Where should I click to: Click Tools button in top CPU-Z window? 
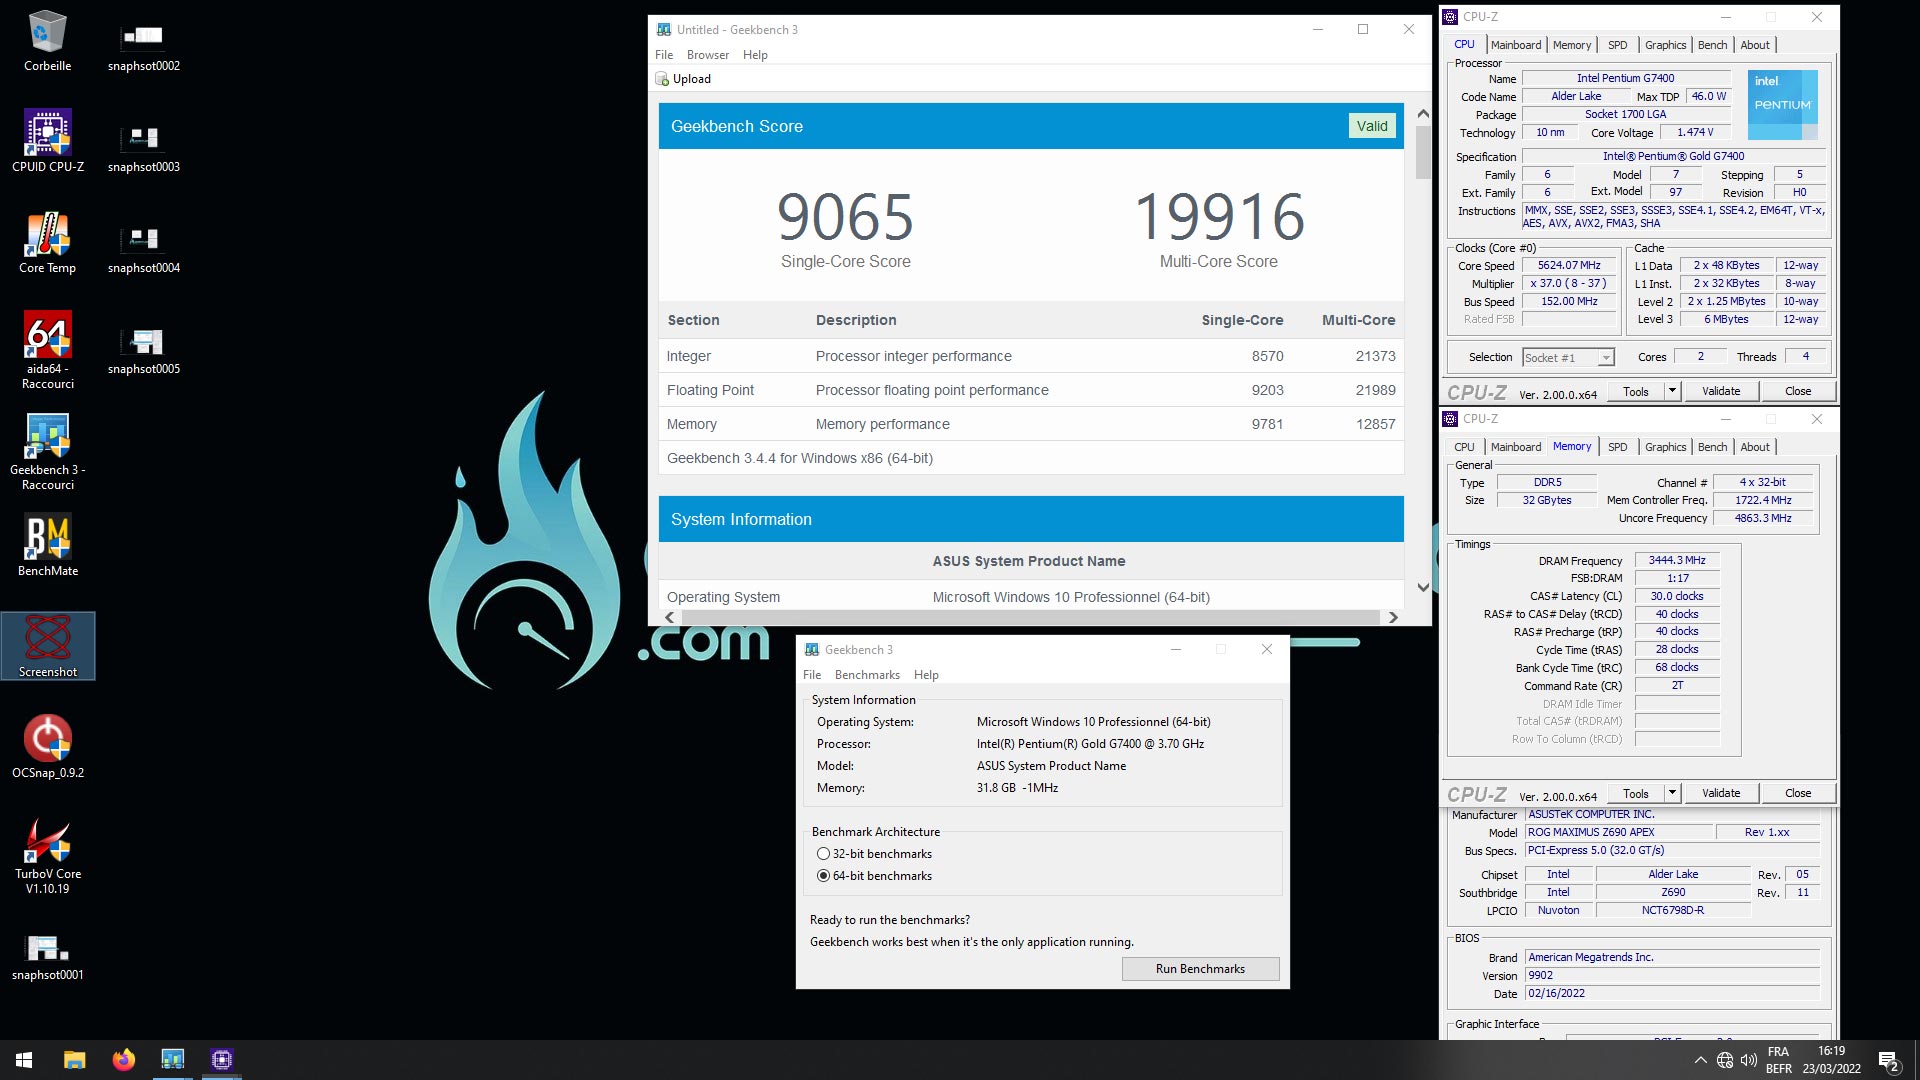[1635, 391]
